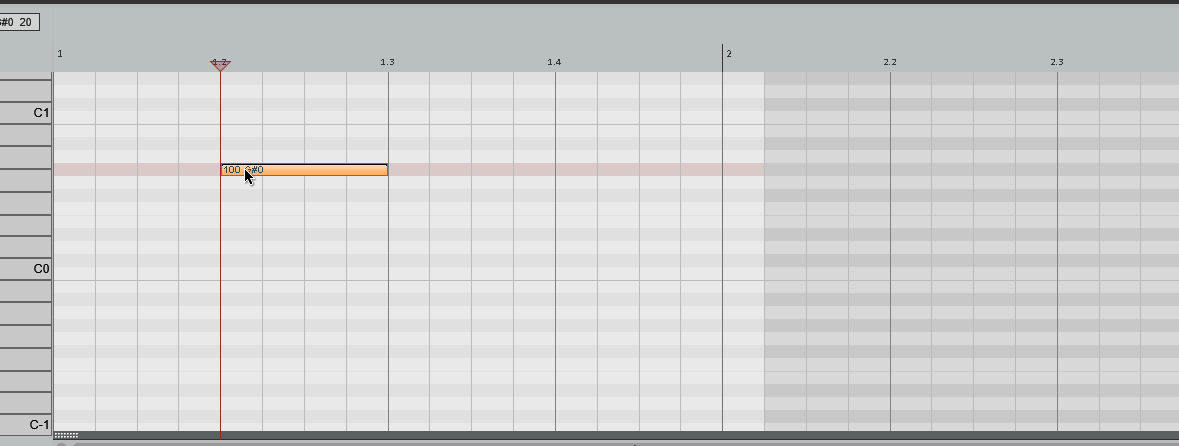Jump to bar 2 on the ruler

point(727,54)
